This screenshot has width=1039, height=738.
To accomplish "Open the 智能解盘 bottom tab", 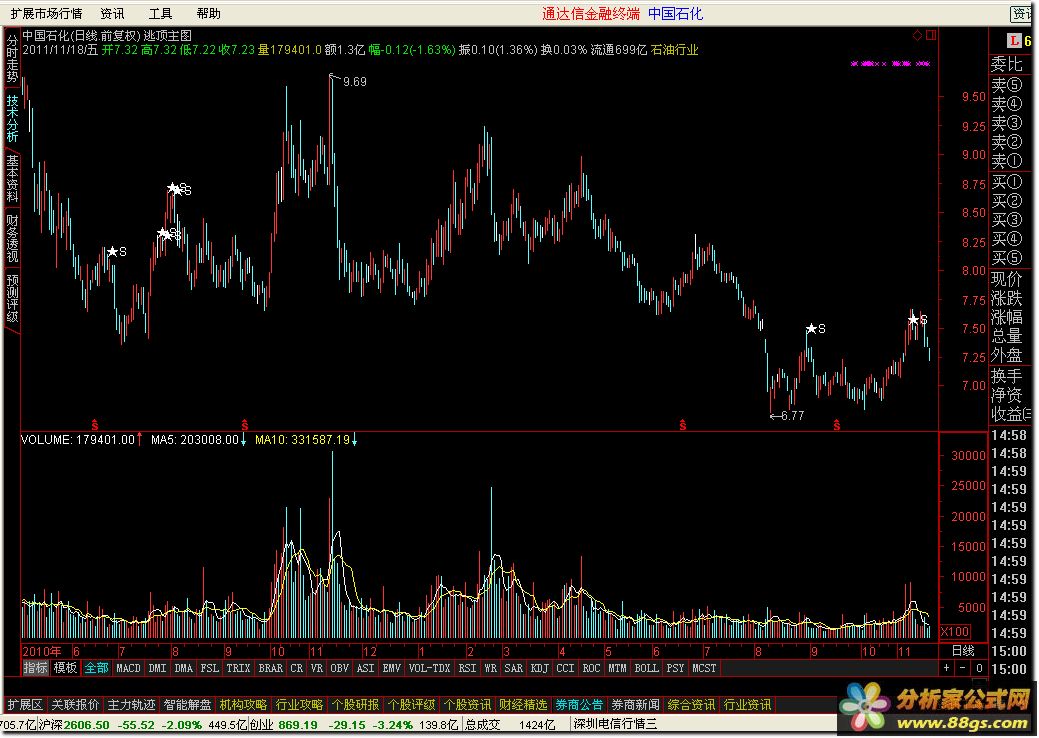I will tap(188, 704).
